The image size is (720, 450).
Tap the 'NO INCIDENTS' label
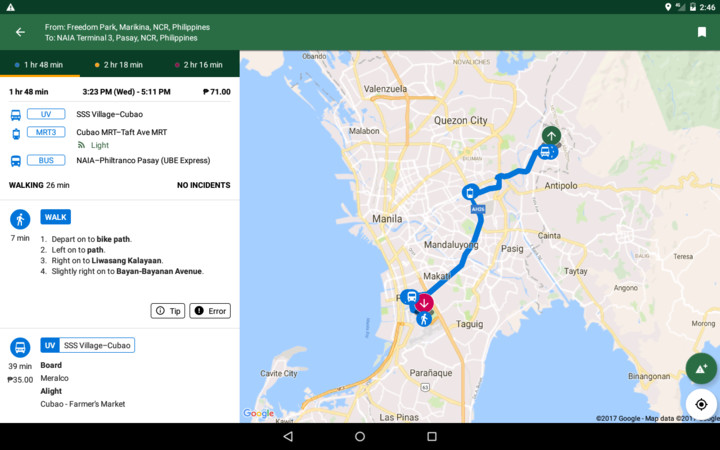204,185
